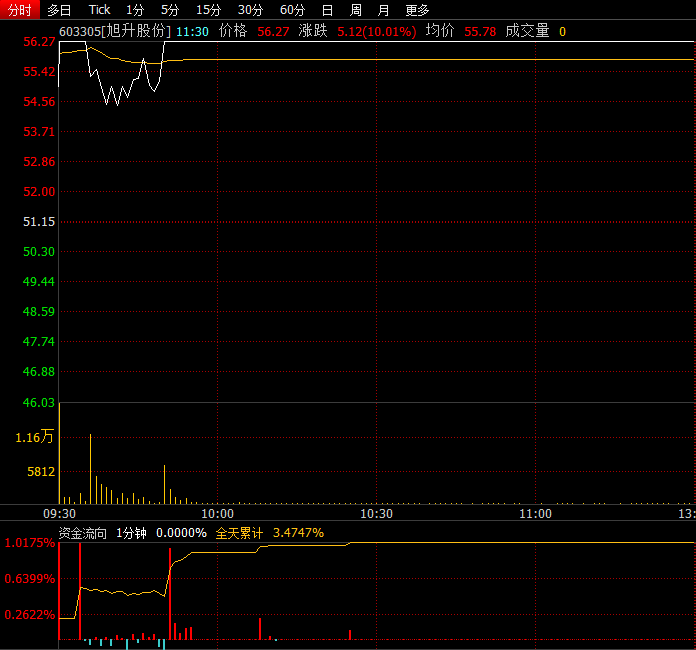Click the volume spike bar before 09:50
This screenshot has height=650, width=696.
coord(164,484)
